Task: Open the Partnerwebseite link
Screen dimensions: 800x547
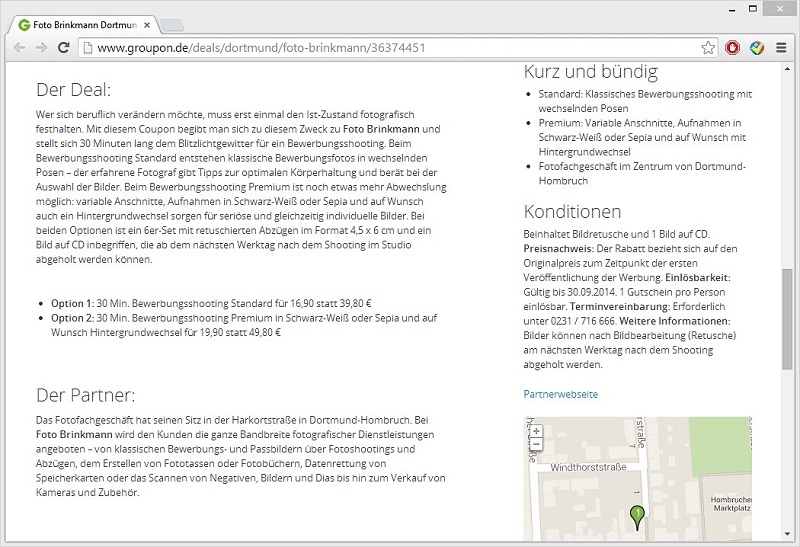Action: pos(560,394)
